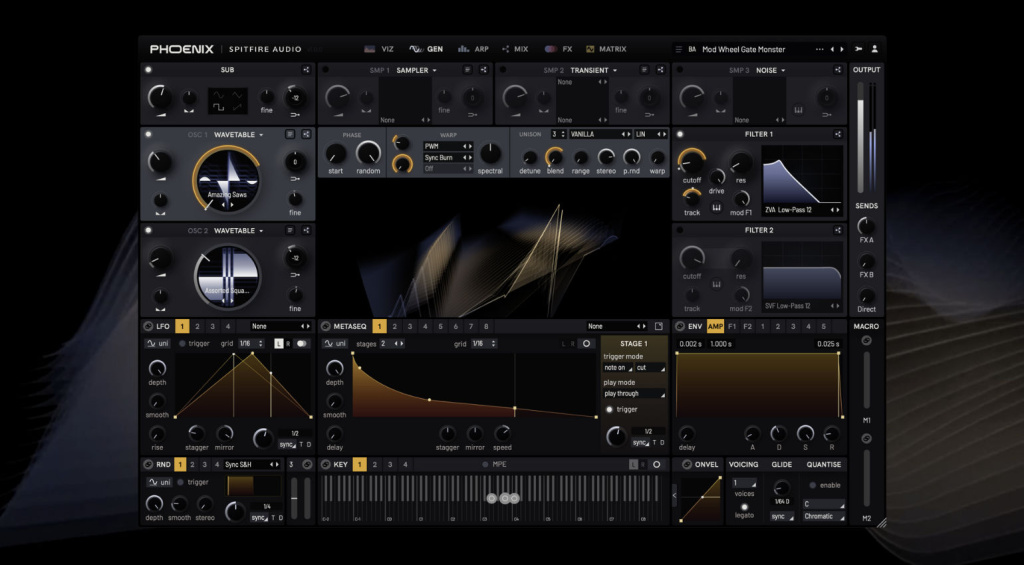
Task: Click the Filter 1 routing icon
Action: (x=838, y=135)
